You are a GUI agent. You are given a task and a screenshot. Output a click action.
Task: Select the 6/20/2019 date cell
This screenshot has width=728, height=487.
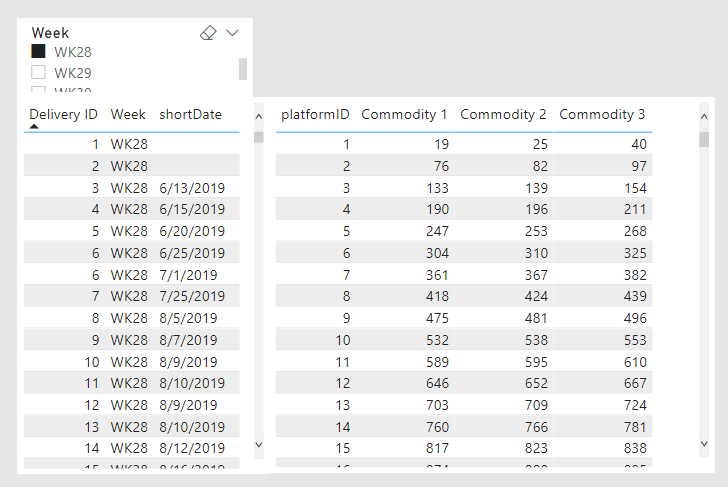tap(192, 231)
